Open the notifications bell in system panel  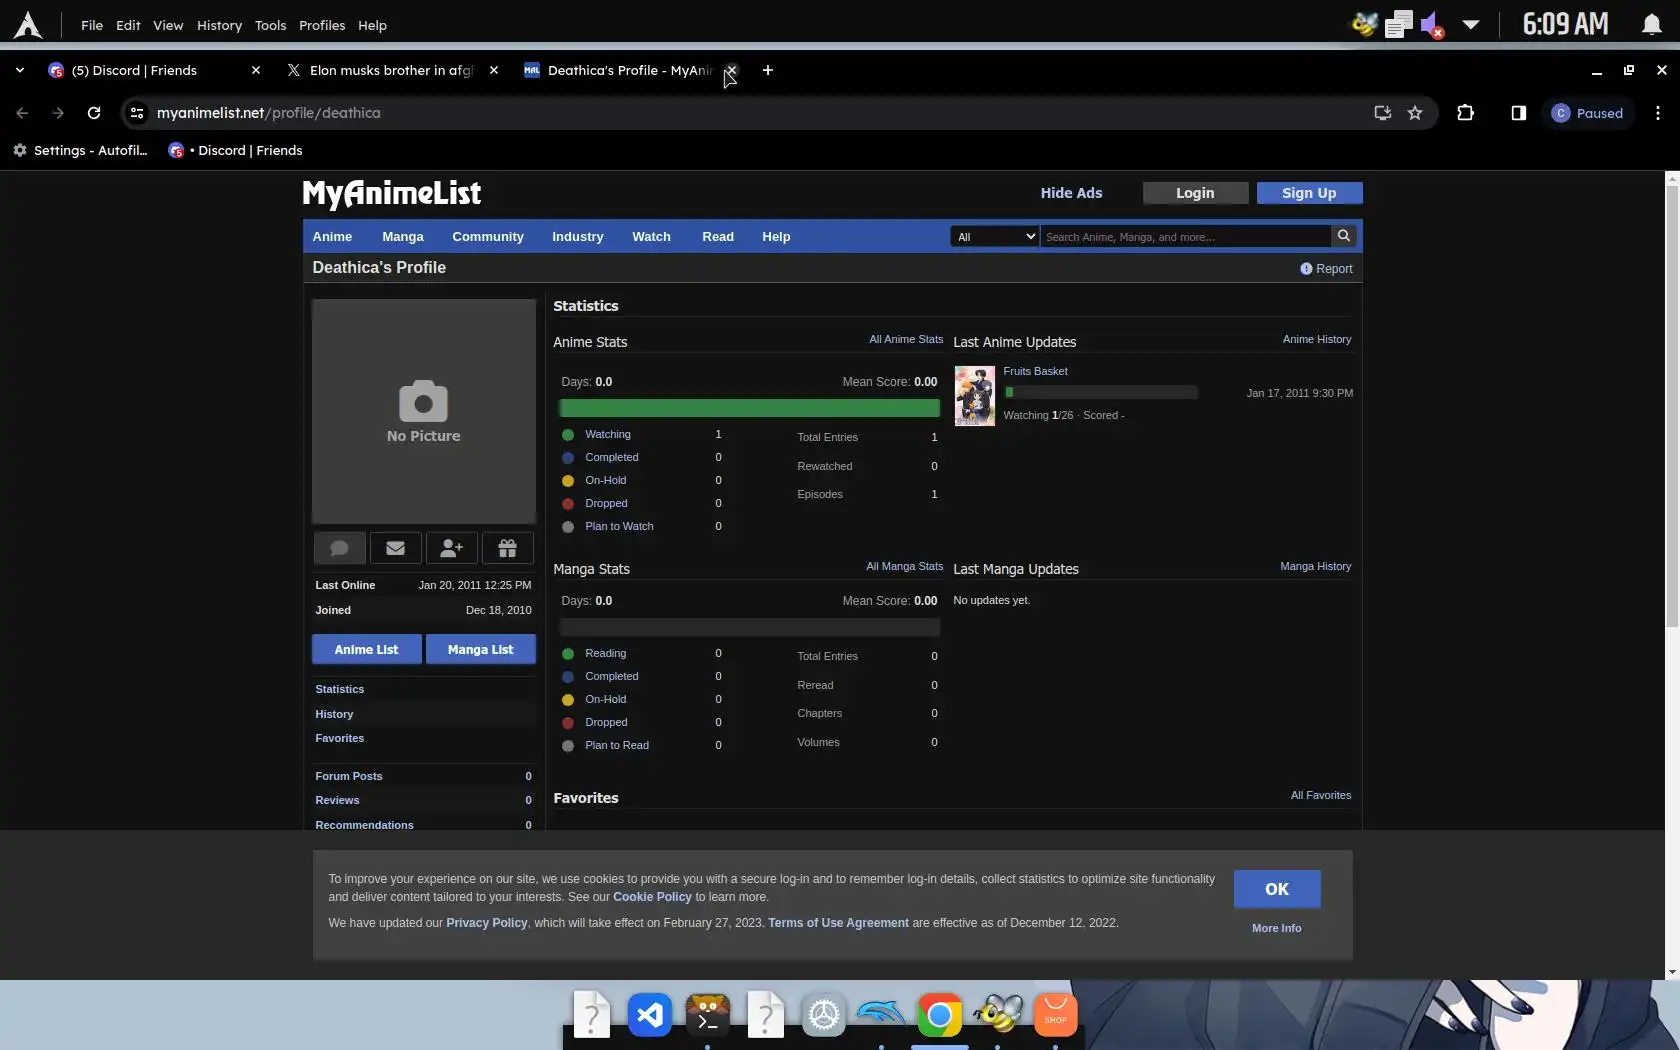coord(1652,24)
